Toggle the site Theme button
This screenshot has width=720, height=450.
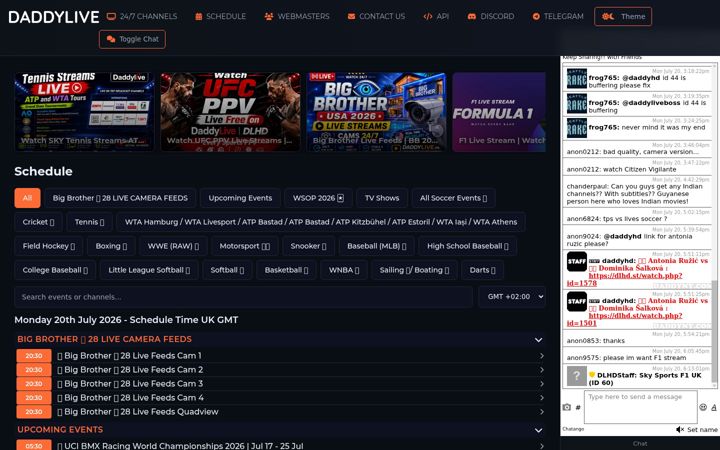tap(623, 17)
